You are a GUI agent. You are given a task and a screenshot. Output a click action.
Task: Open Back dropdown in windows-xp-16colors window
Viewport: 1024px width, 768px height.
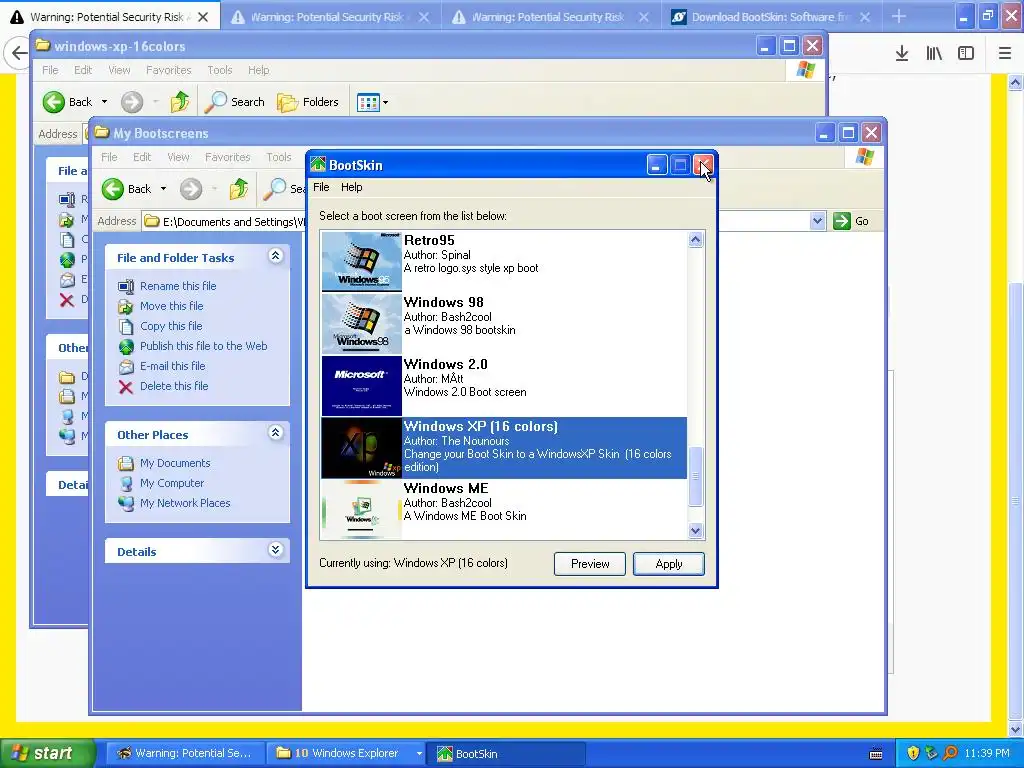(104, 102)
